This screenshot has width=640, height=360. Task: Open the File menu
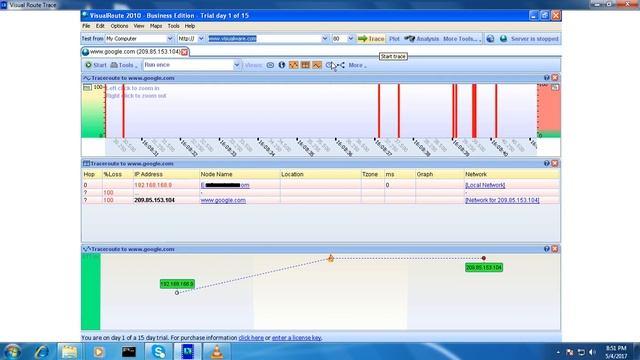pyautogui.click(x=86, y=26)
